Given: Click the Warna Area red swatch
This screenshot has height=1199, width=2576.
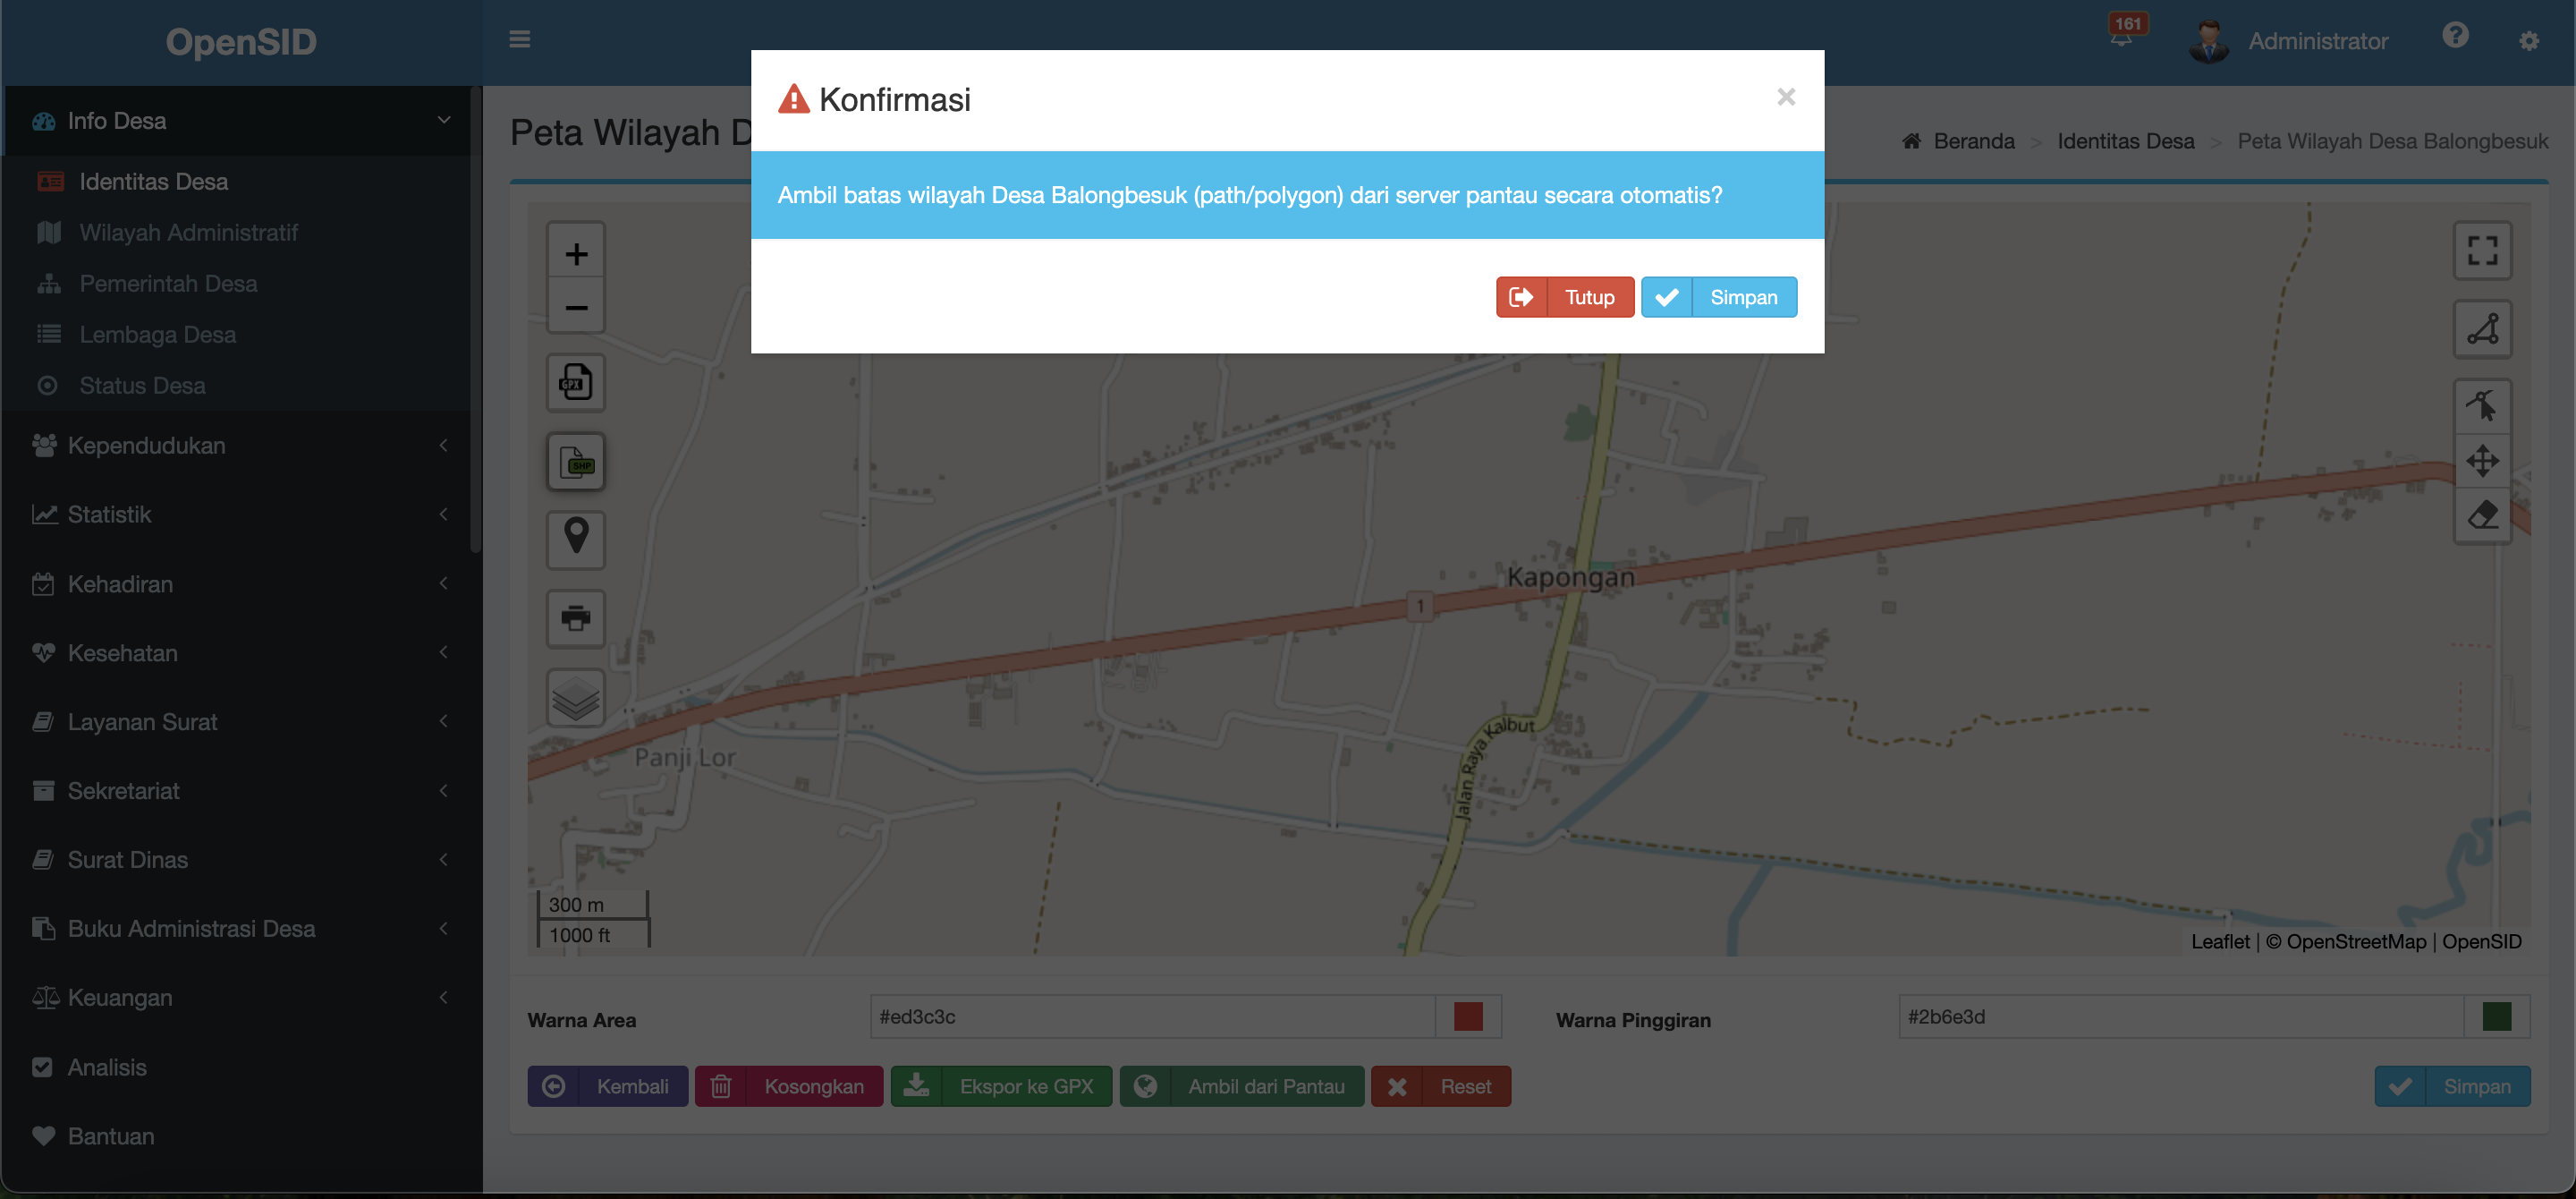Looking at the screenshot, I should click(x=1467, y=1016).
